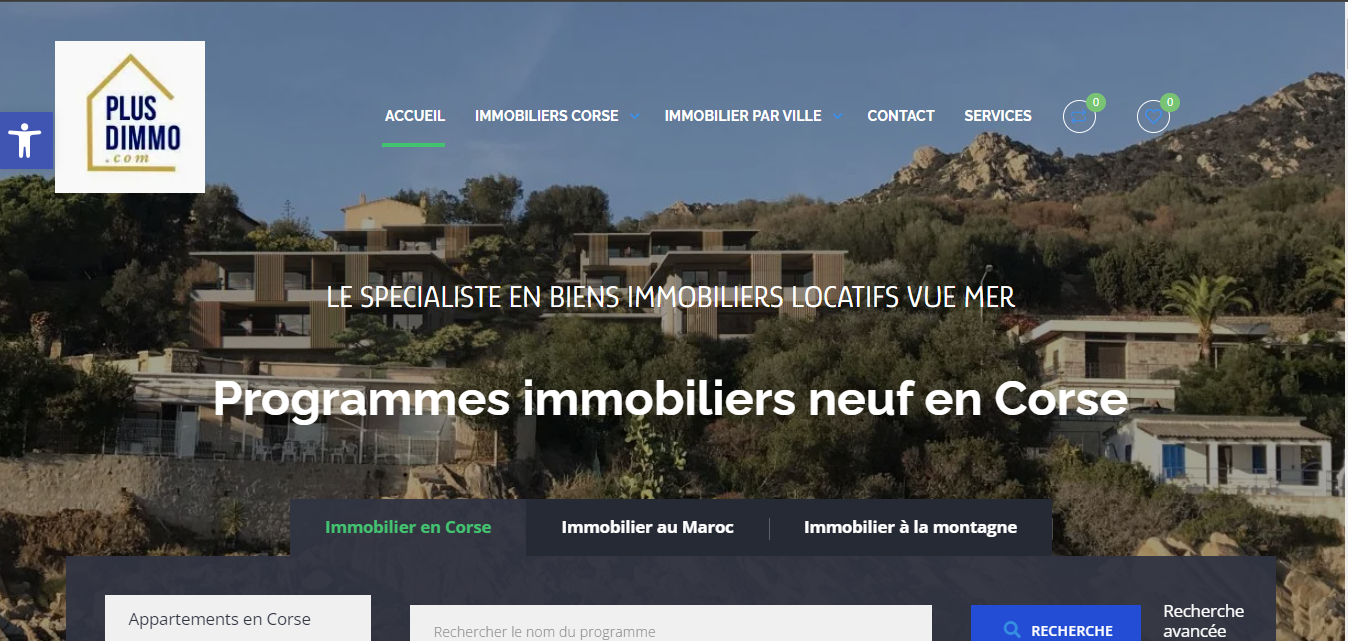
Task: Open the Services page
Action: pyautogui.click(x=998, y=116)
